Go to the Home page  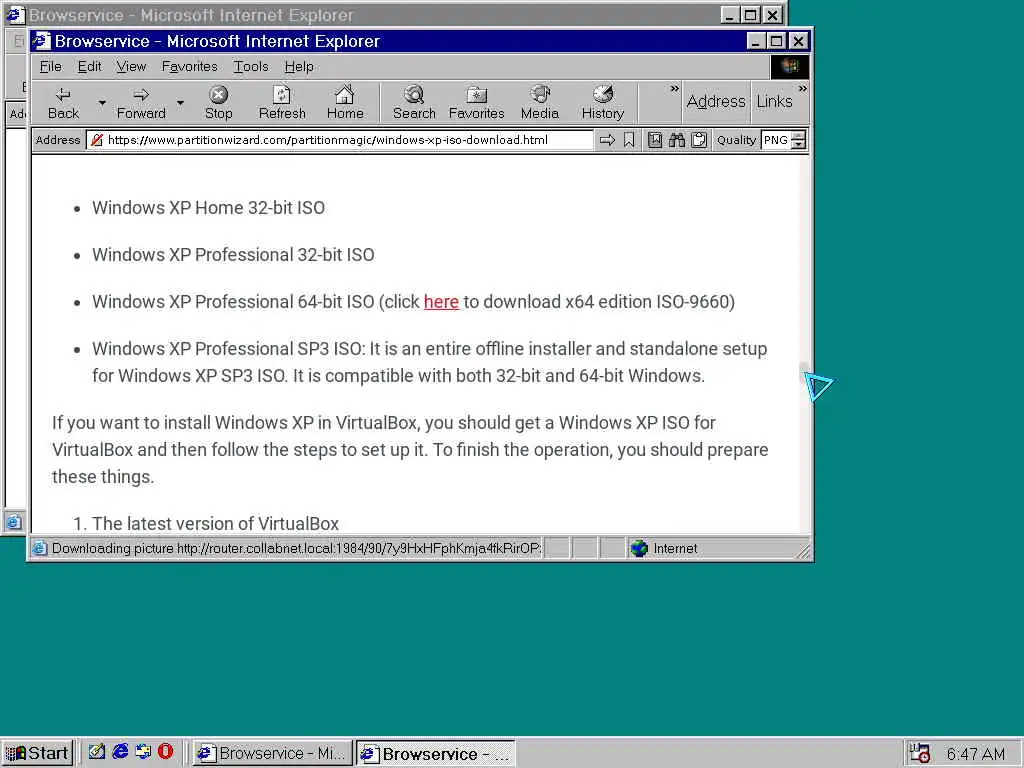(x=345, y=103)
